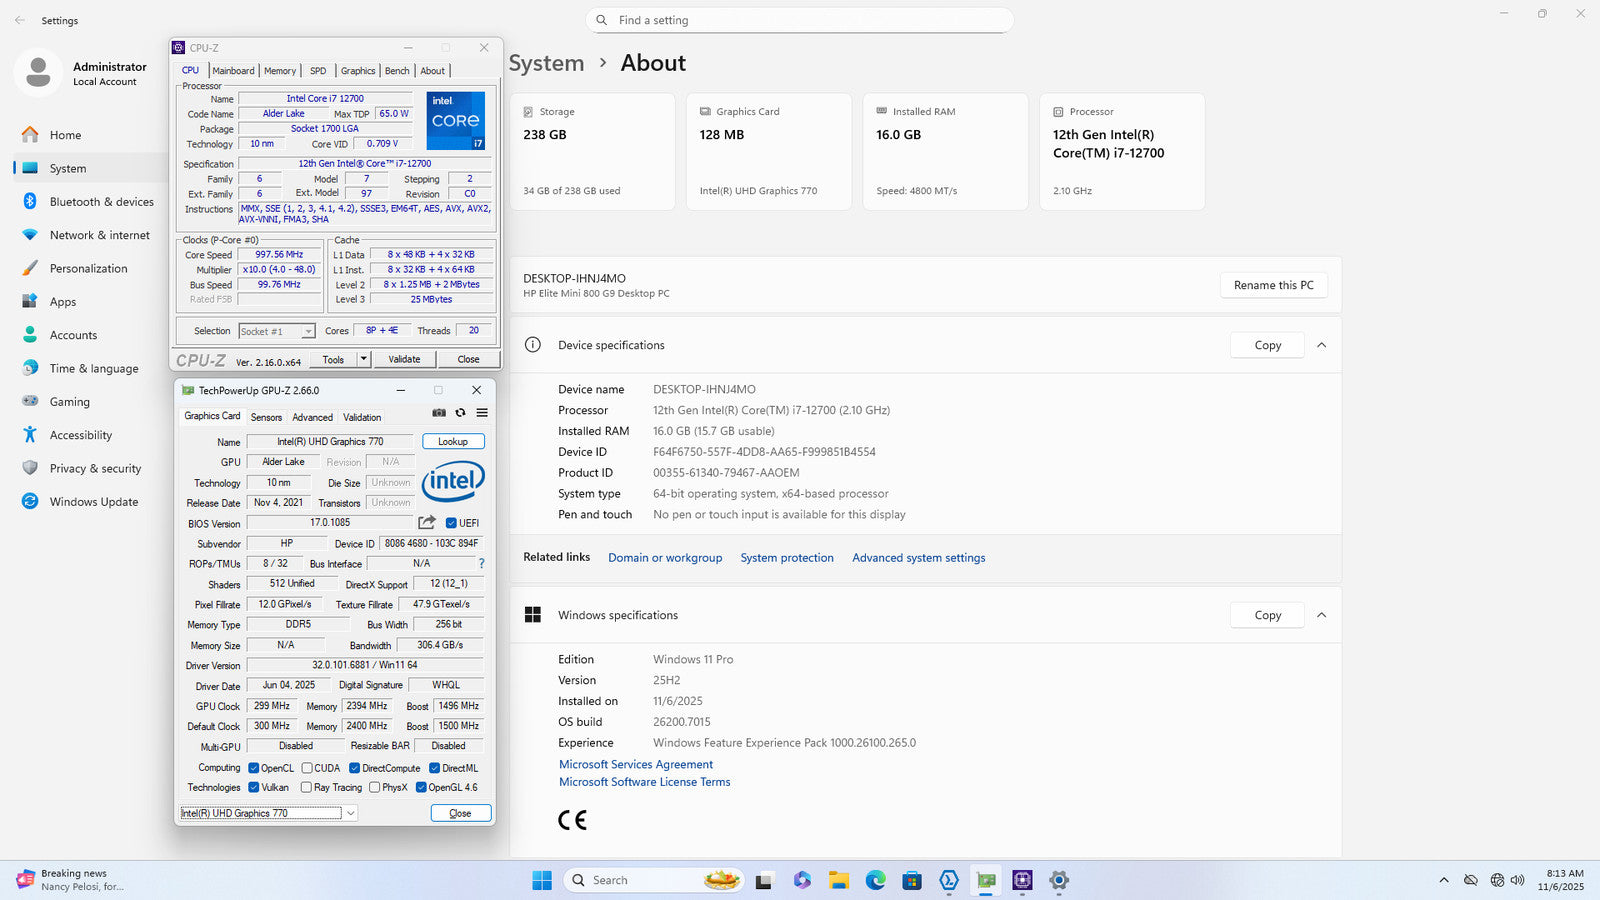Switch to the Sensors tab in GPU-Z
1600x900 pixels.
pyautogui.click(x=266, y=417)
